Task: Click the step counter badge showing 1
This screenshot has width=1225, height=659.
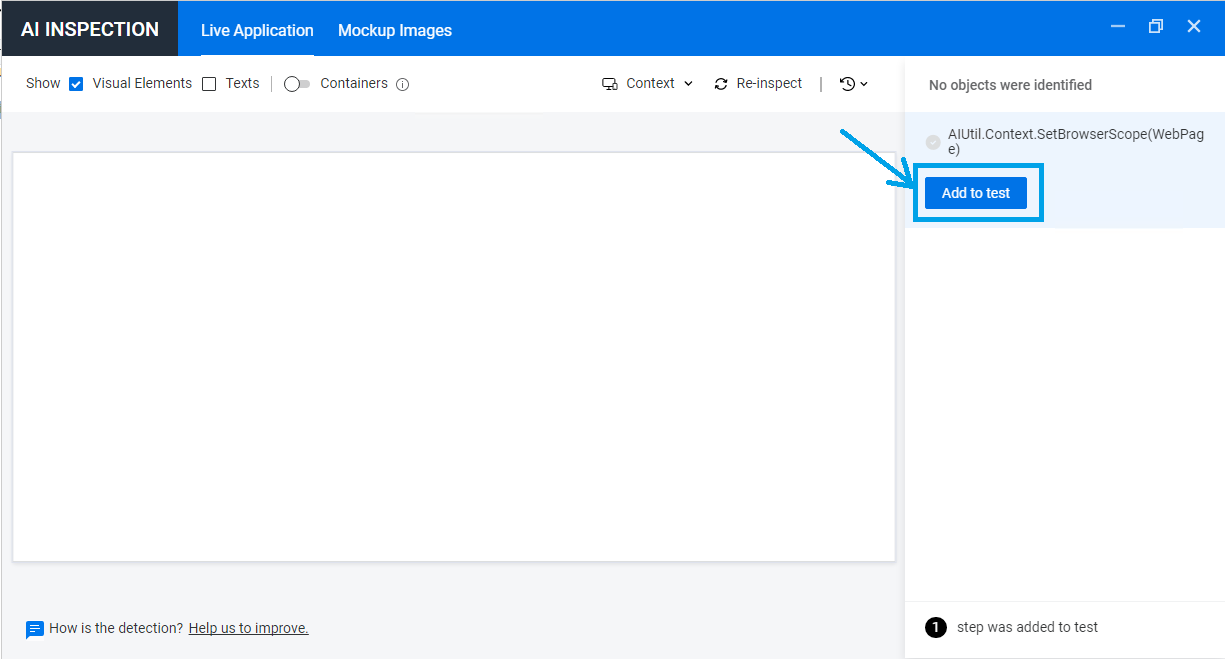Action: click(935, 627)
